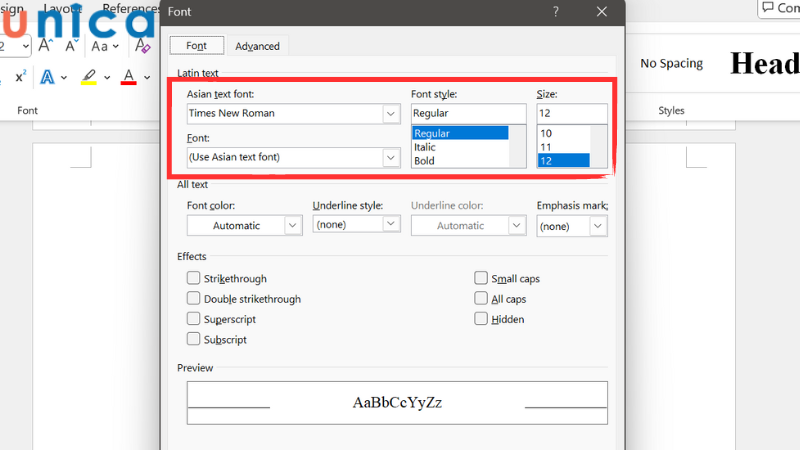Select Regular in Font style list
Viewport: 800px width, 450px height.
tap(460, 133)
